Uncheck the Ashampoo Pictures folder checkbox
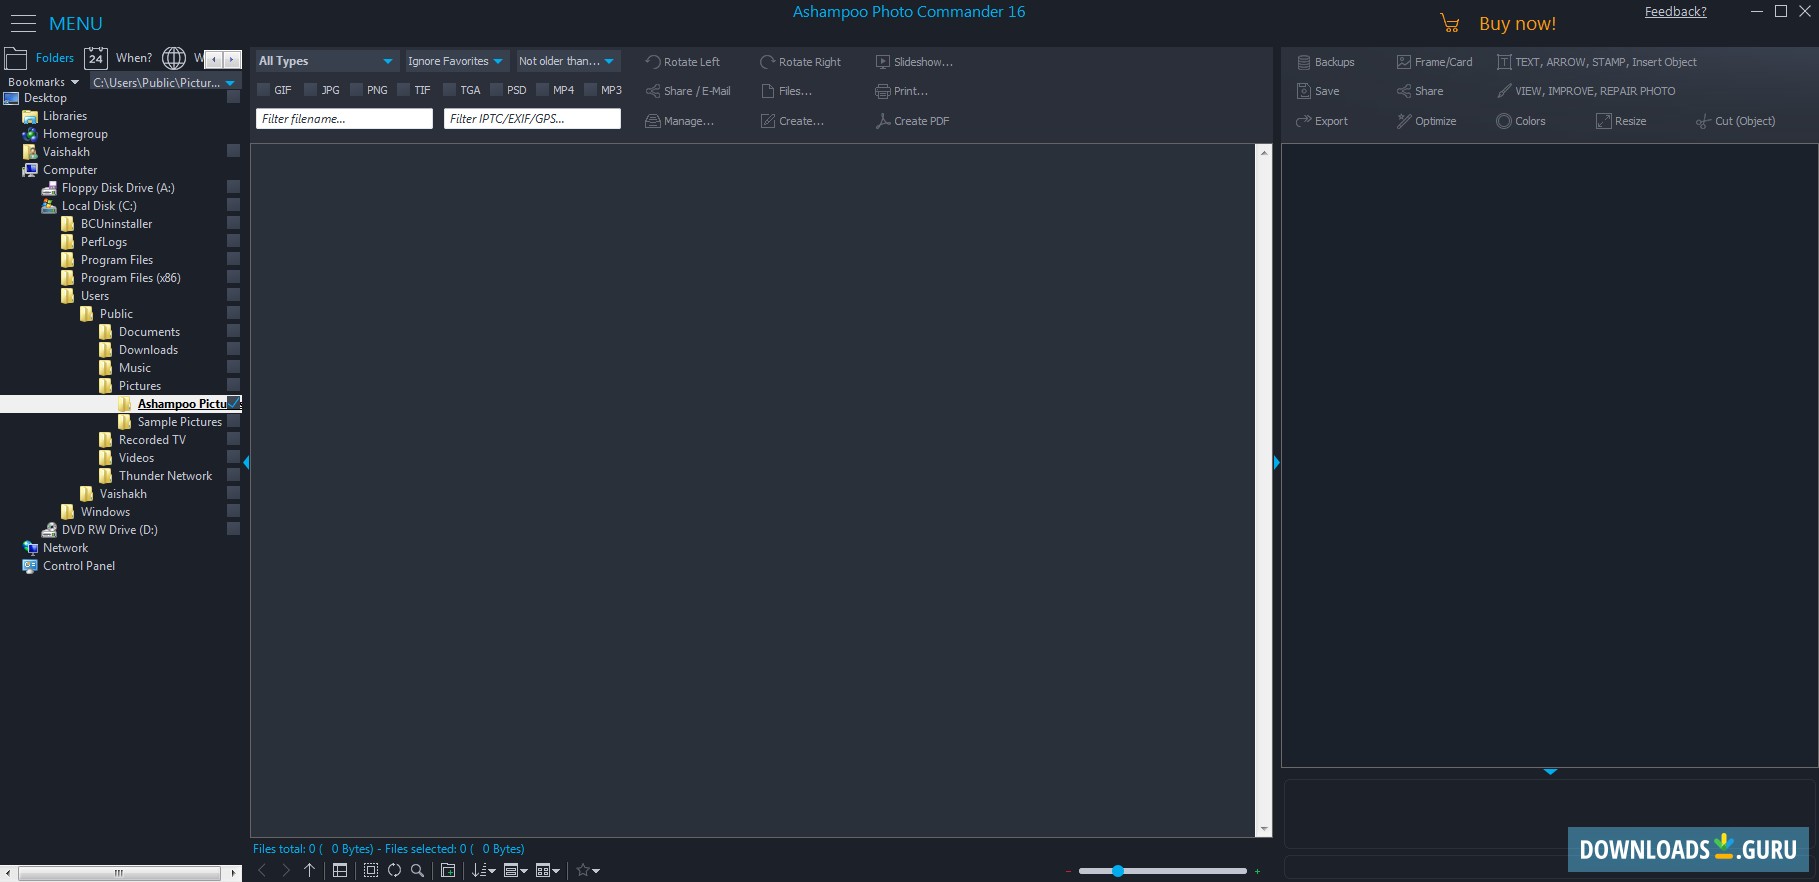The image size is (1819, 882). (x=234, y=403)
